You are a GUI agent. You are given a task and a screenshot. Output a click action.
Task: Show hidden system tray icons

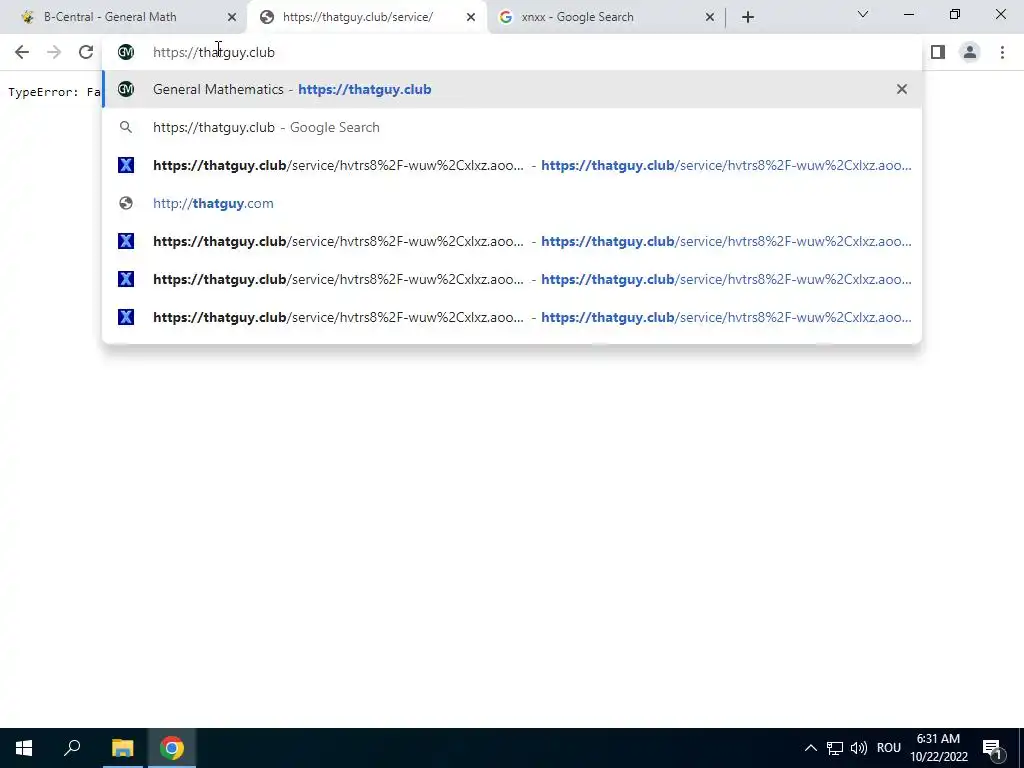(x=810, y=748)
